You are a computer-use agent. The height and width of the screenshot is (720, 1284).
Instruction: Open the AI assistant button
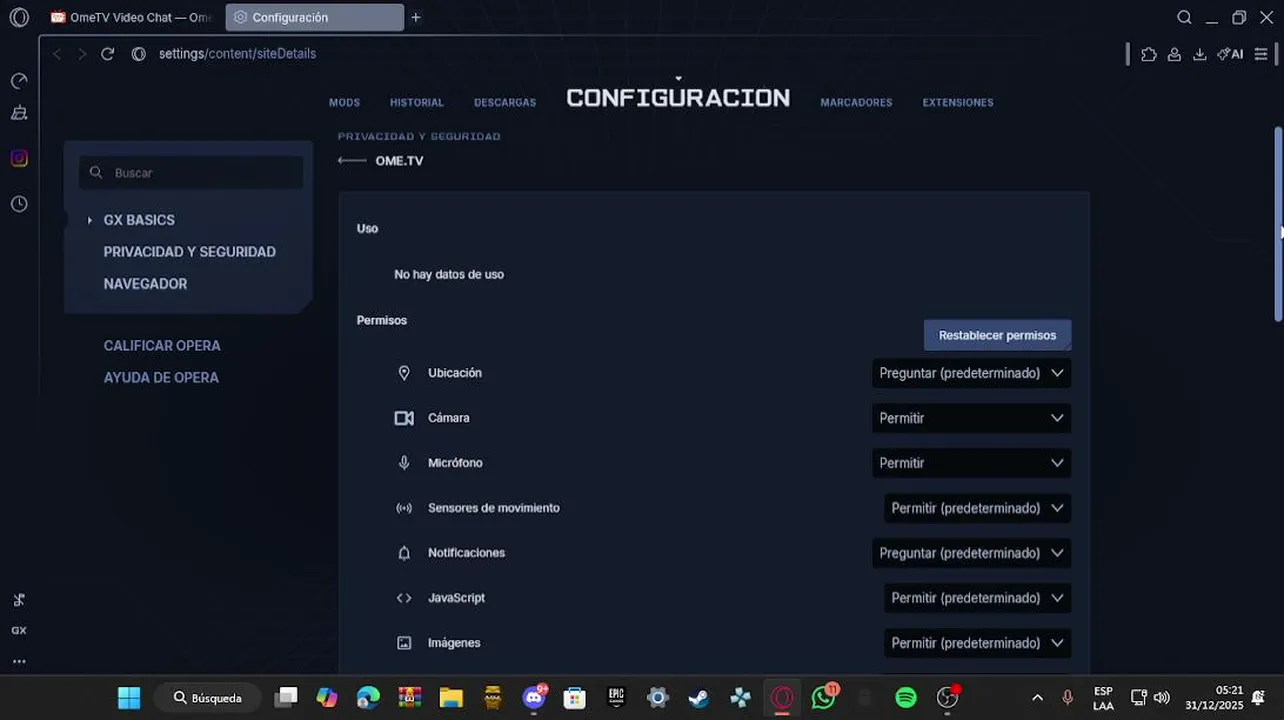tap(1230, 54)
